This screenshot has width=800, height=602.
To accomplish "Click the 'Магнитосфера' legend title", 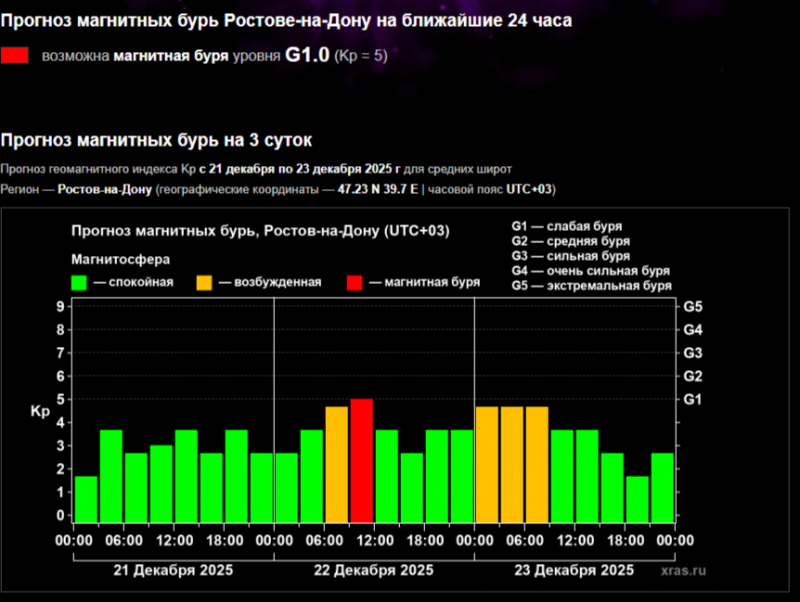I will [114, 259].
